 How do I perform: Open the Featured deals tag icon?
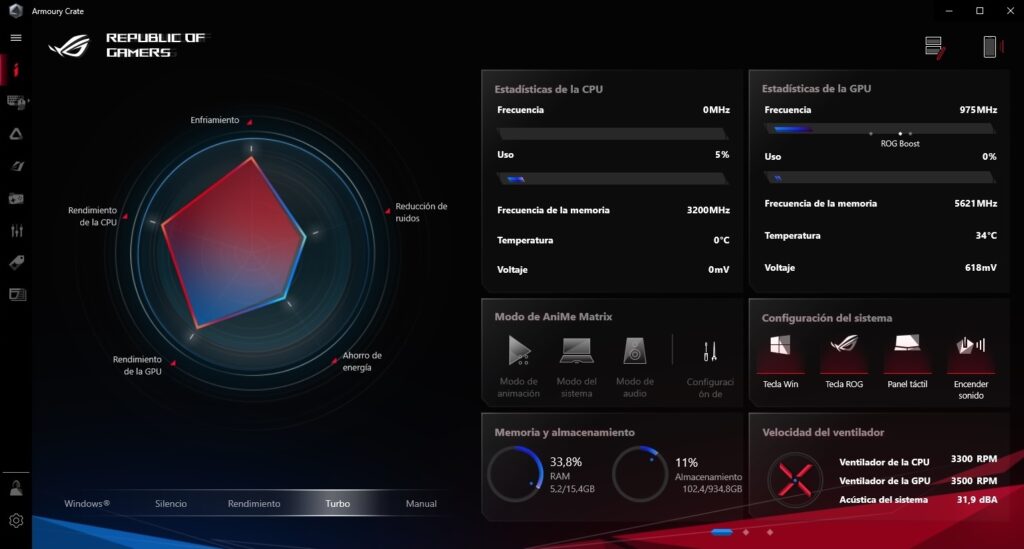[16, 262]
